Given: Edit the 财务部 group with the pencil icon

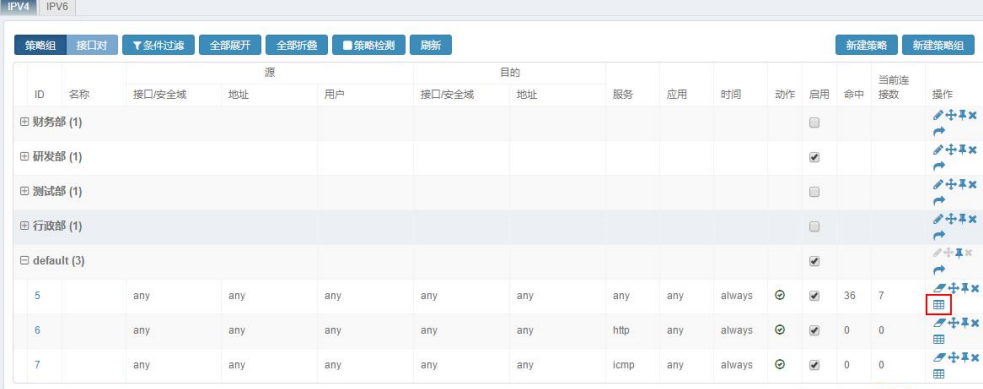Looking at the screenshot, I should (x=938, y=115).
